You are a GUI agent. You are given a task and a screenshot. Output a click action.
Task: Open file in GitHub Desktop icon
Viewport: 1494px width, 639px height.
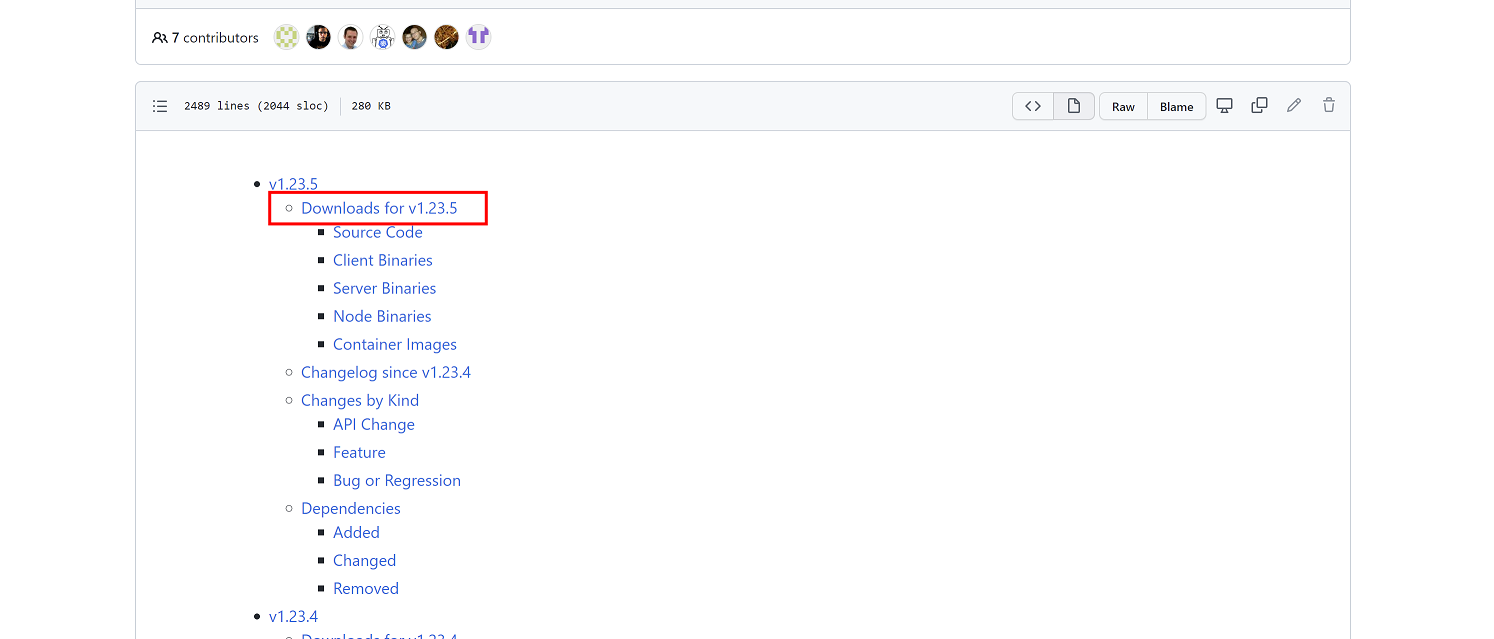point(1225,105)
